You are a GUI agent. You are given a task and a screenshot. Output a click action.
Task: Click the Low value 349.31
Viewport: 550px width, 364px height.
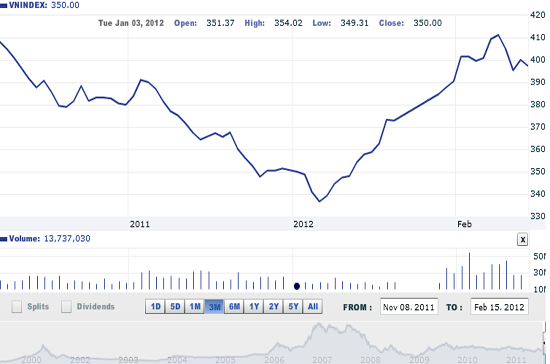click(x=354, y=23)
